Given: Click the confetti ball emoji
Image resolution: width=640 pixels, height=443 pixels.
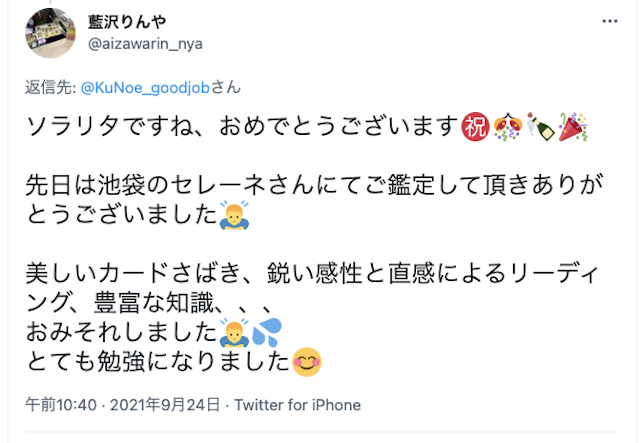Looking at the screenshot, I should click(507, 127).
